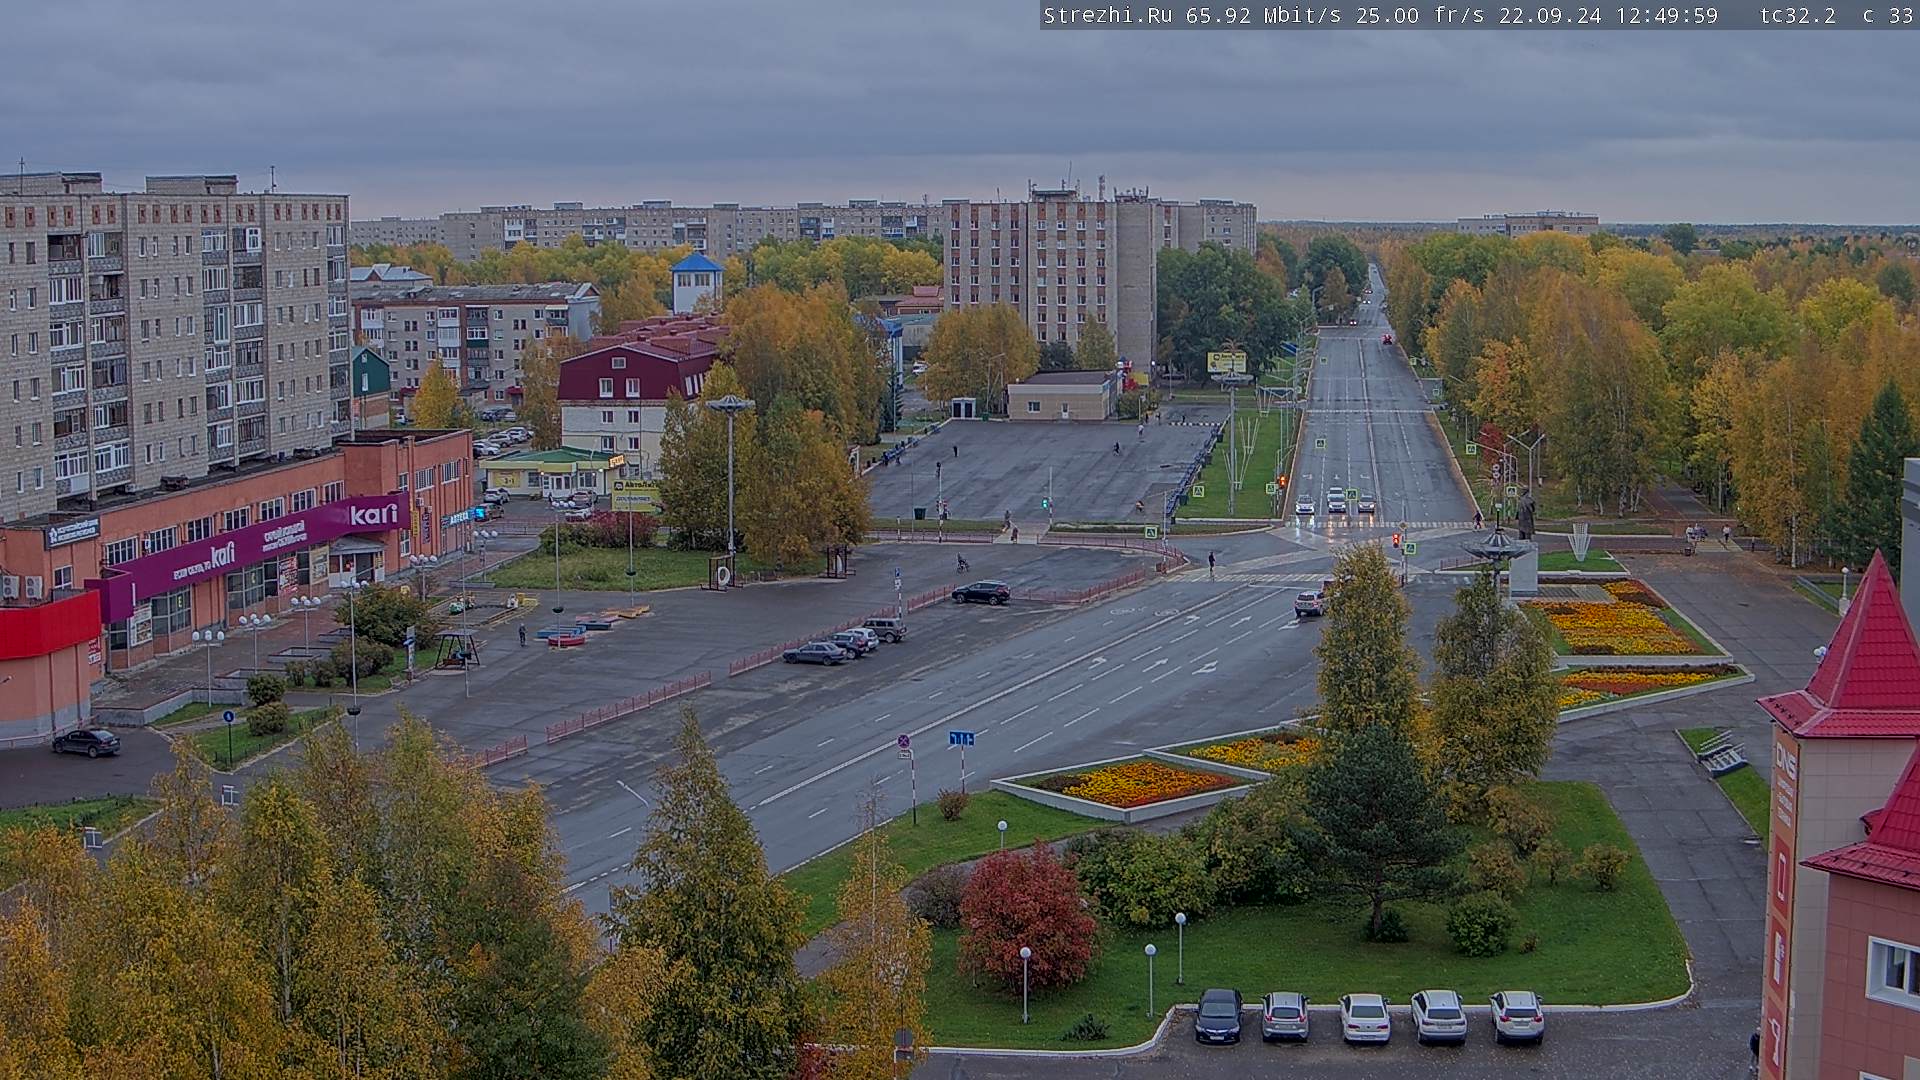
Task: Click the 12:49:59 timestamp
Action: pos(1667,15)
